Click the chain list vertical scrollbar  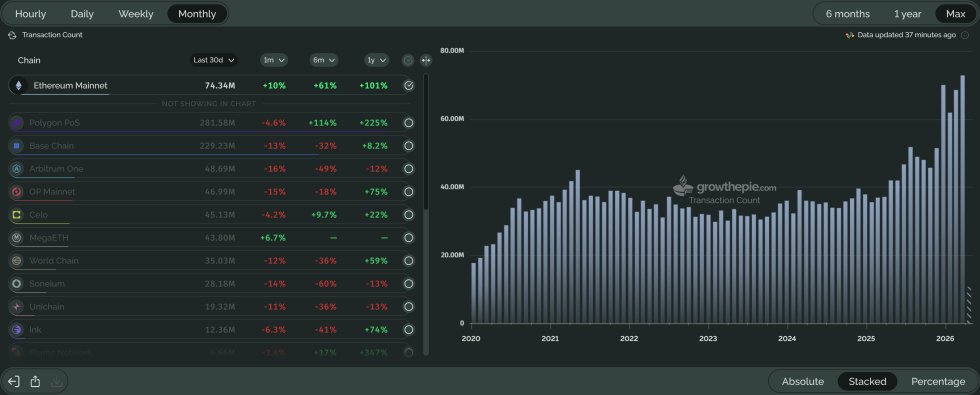(426, 142)
